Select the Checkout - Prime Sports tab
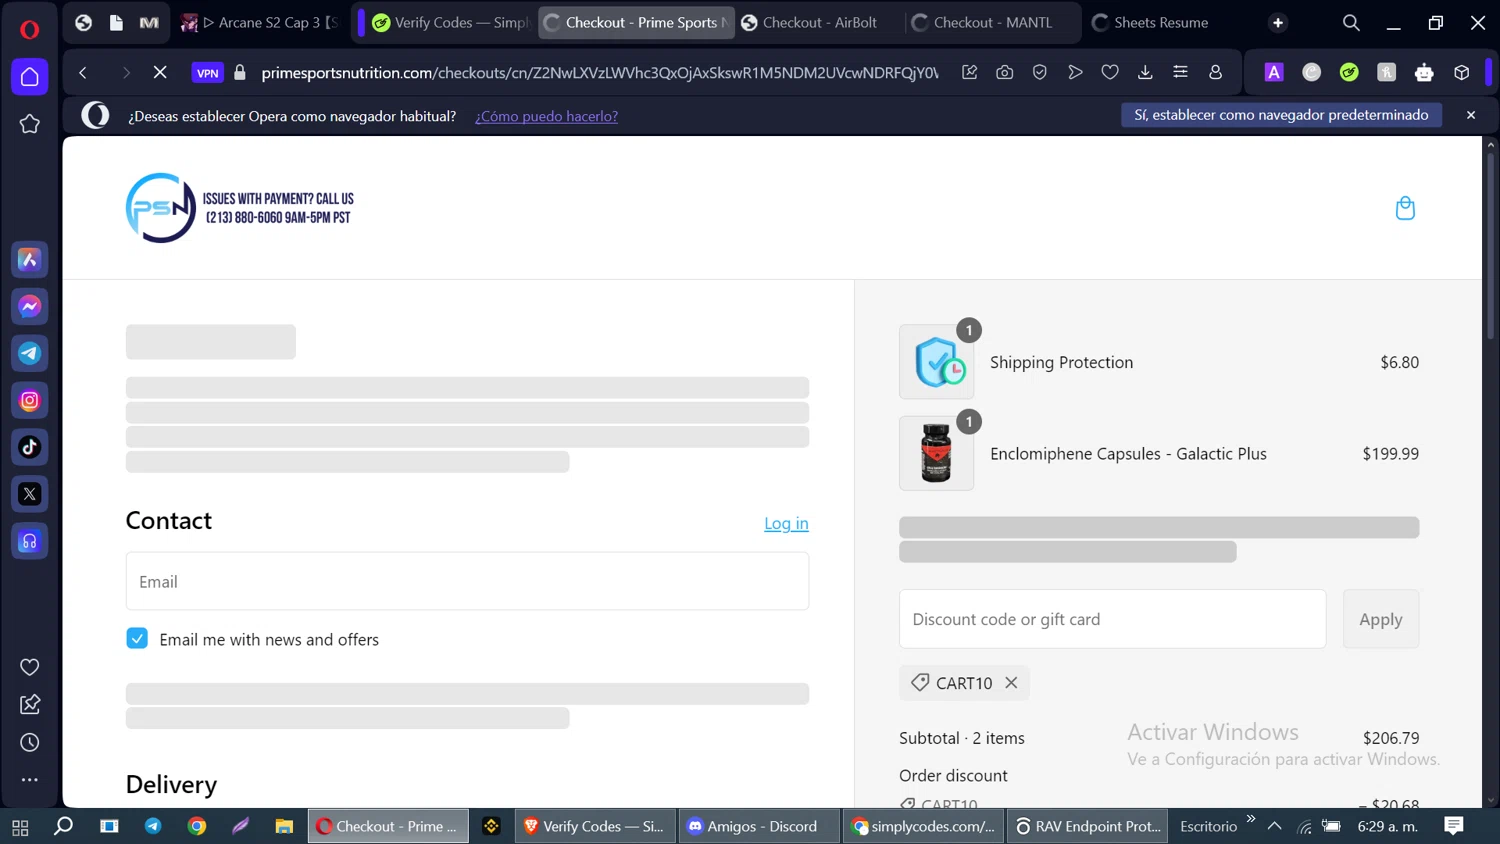The width and height of the screenshot is (1500, 844). pyautogui.click(x=636, y=22)
